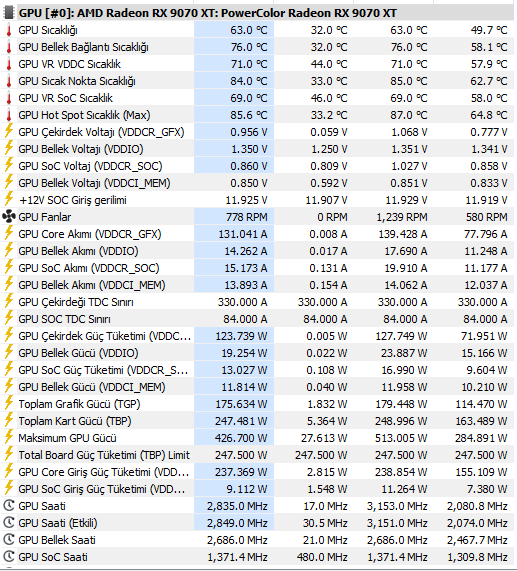This screenshot has height=571, width=517.
Task: Click lightning icon beside Total Board Güç Tüketimi Limit
Action: [9, 454]
